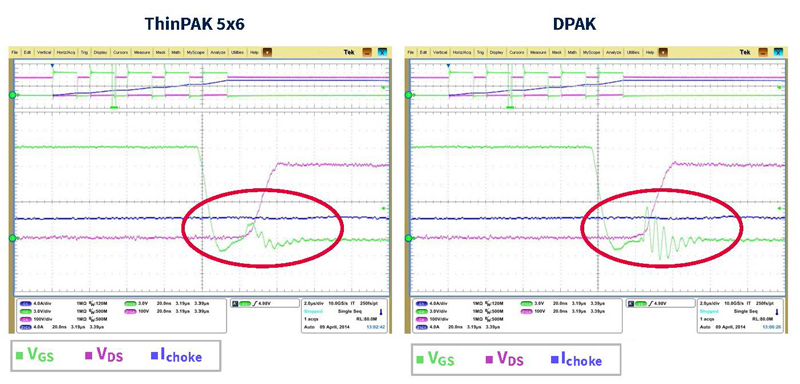
Task: Click the green VGS legend square under ThinPAK
Action: tap(19, 355)
